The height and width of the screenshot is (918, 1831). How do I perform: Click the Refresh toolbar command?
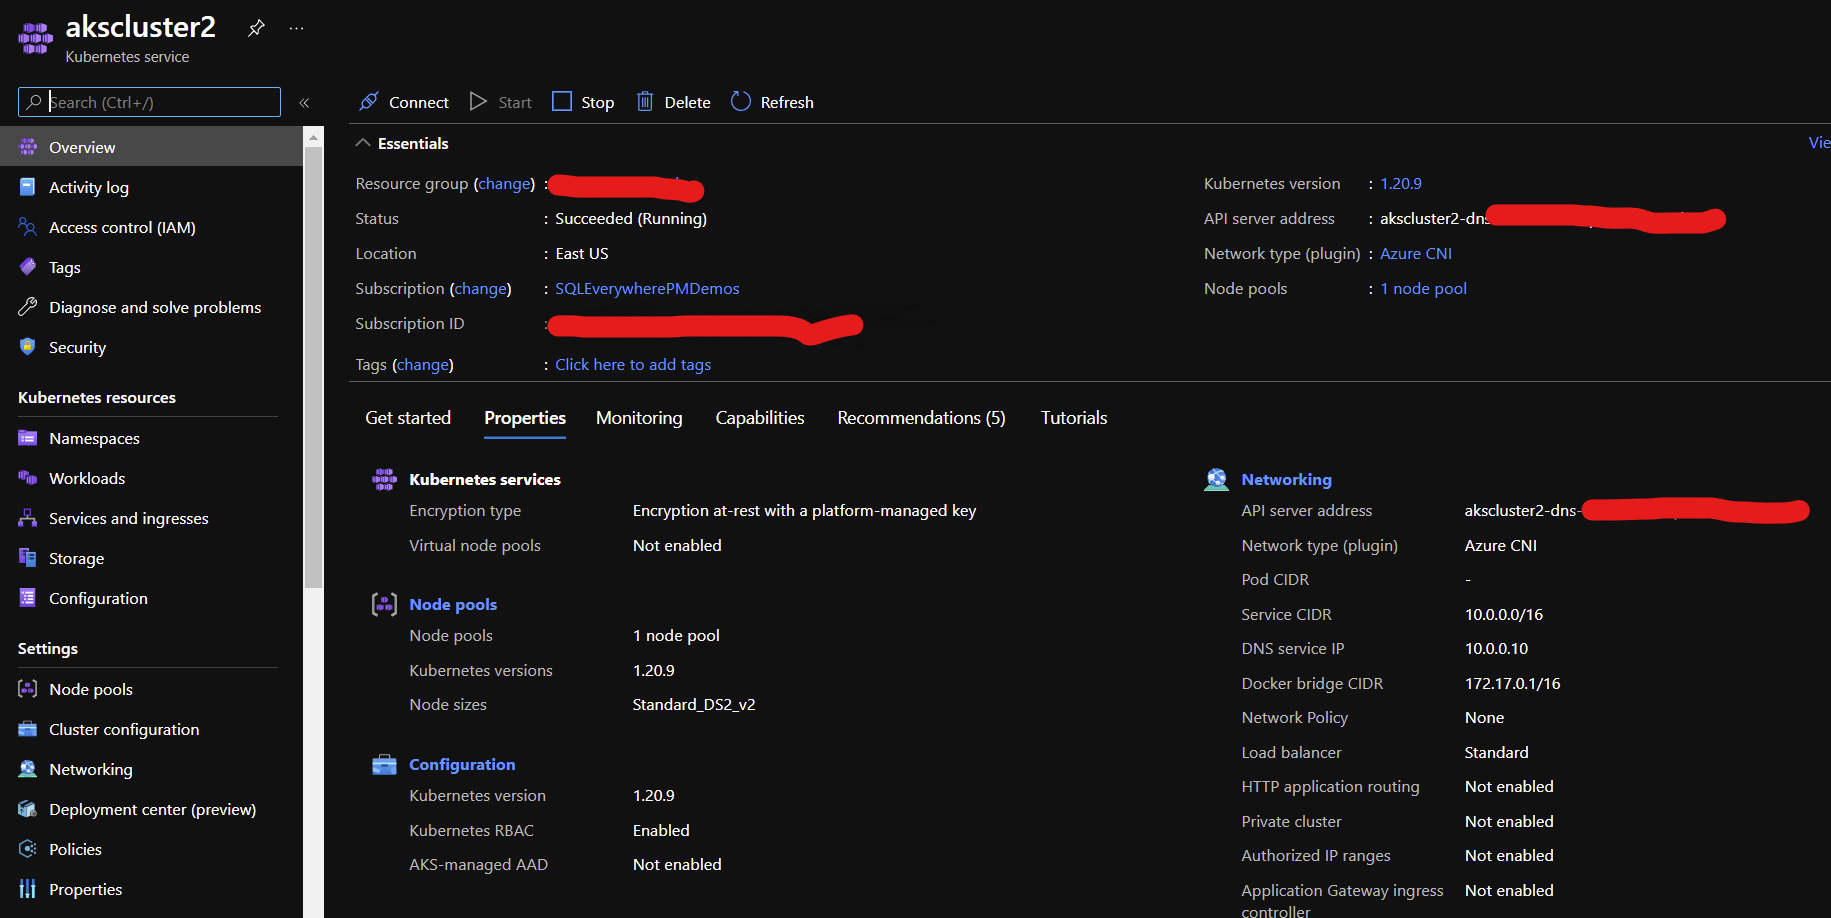(x=771, y=102)
